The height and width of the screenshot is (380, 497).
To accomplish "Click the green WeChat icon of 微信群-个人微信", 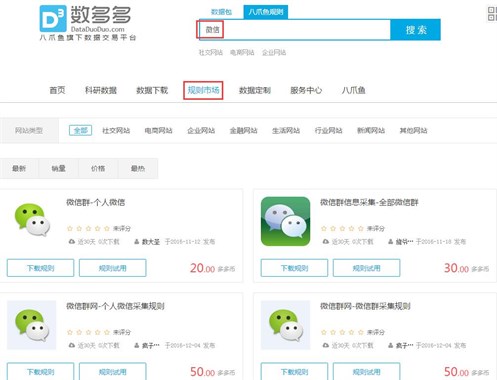I will 32,220.
